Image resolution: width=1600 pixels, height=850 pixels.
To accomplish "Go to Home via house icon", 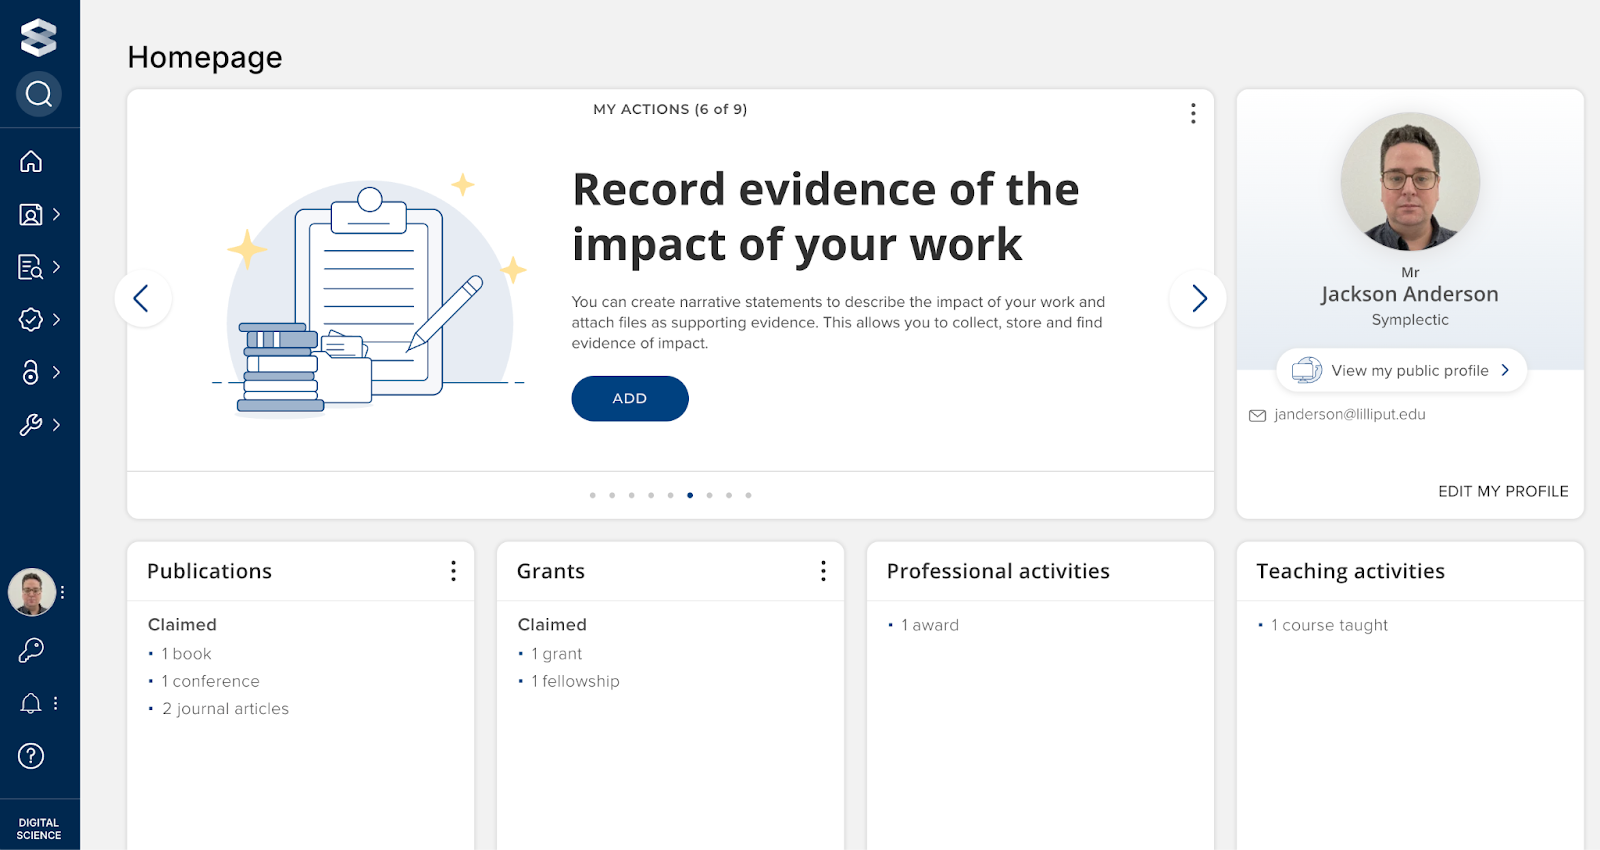I will point(31,161).
